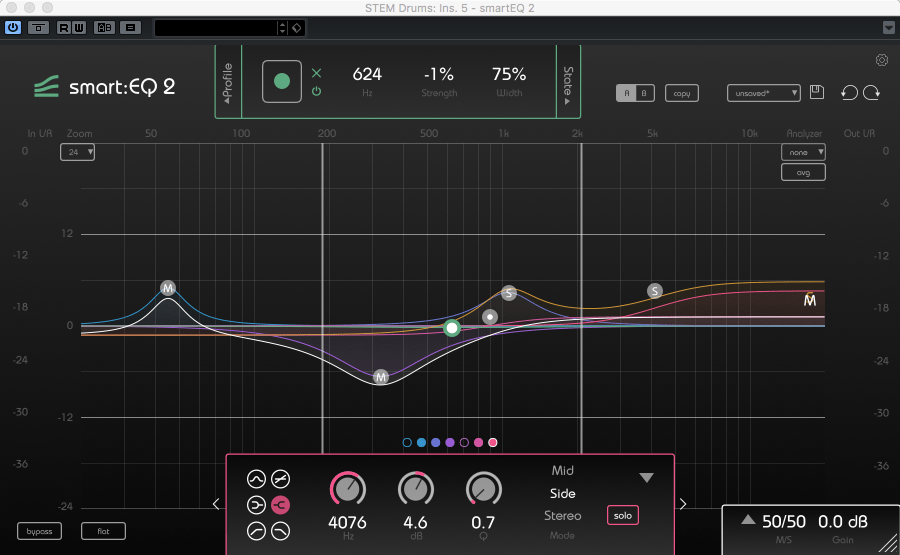This screenshot has height=555, width=900.
Task: Choose the highlighted high shelf filter icon
Action: 280,505
